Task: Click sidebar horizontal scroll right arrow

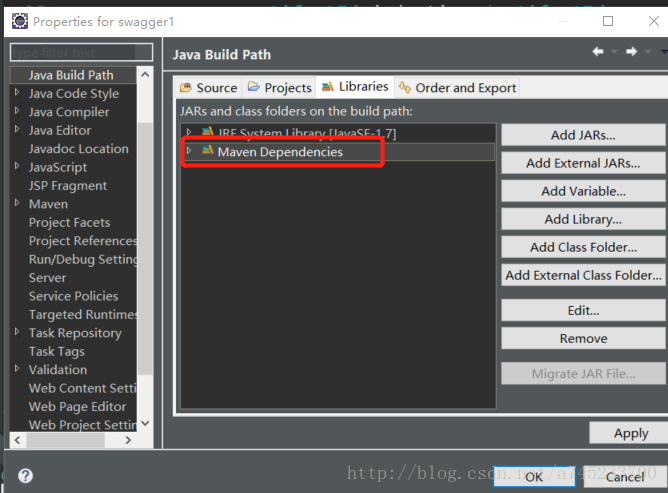Action: (x=128, y=440)
